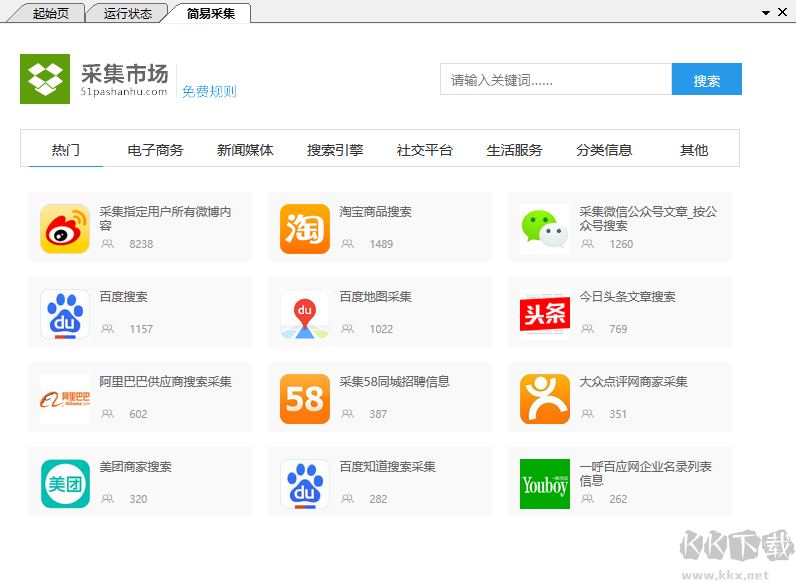Select the Alibaba supplier search icon
Image resolution: width=796 pixels, height=582 pixels.
tap(65, 399)
